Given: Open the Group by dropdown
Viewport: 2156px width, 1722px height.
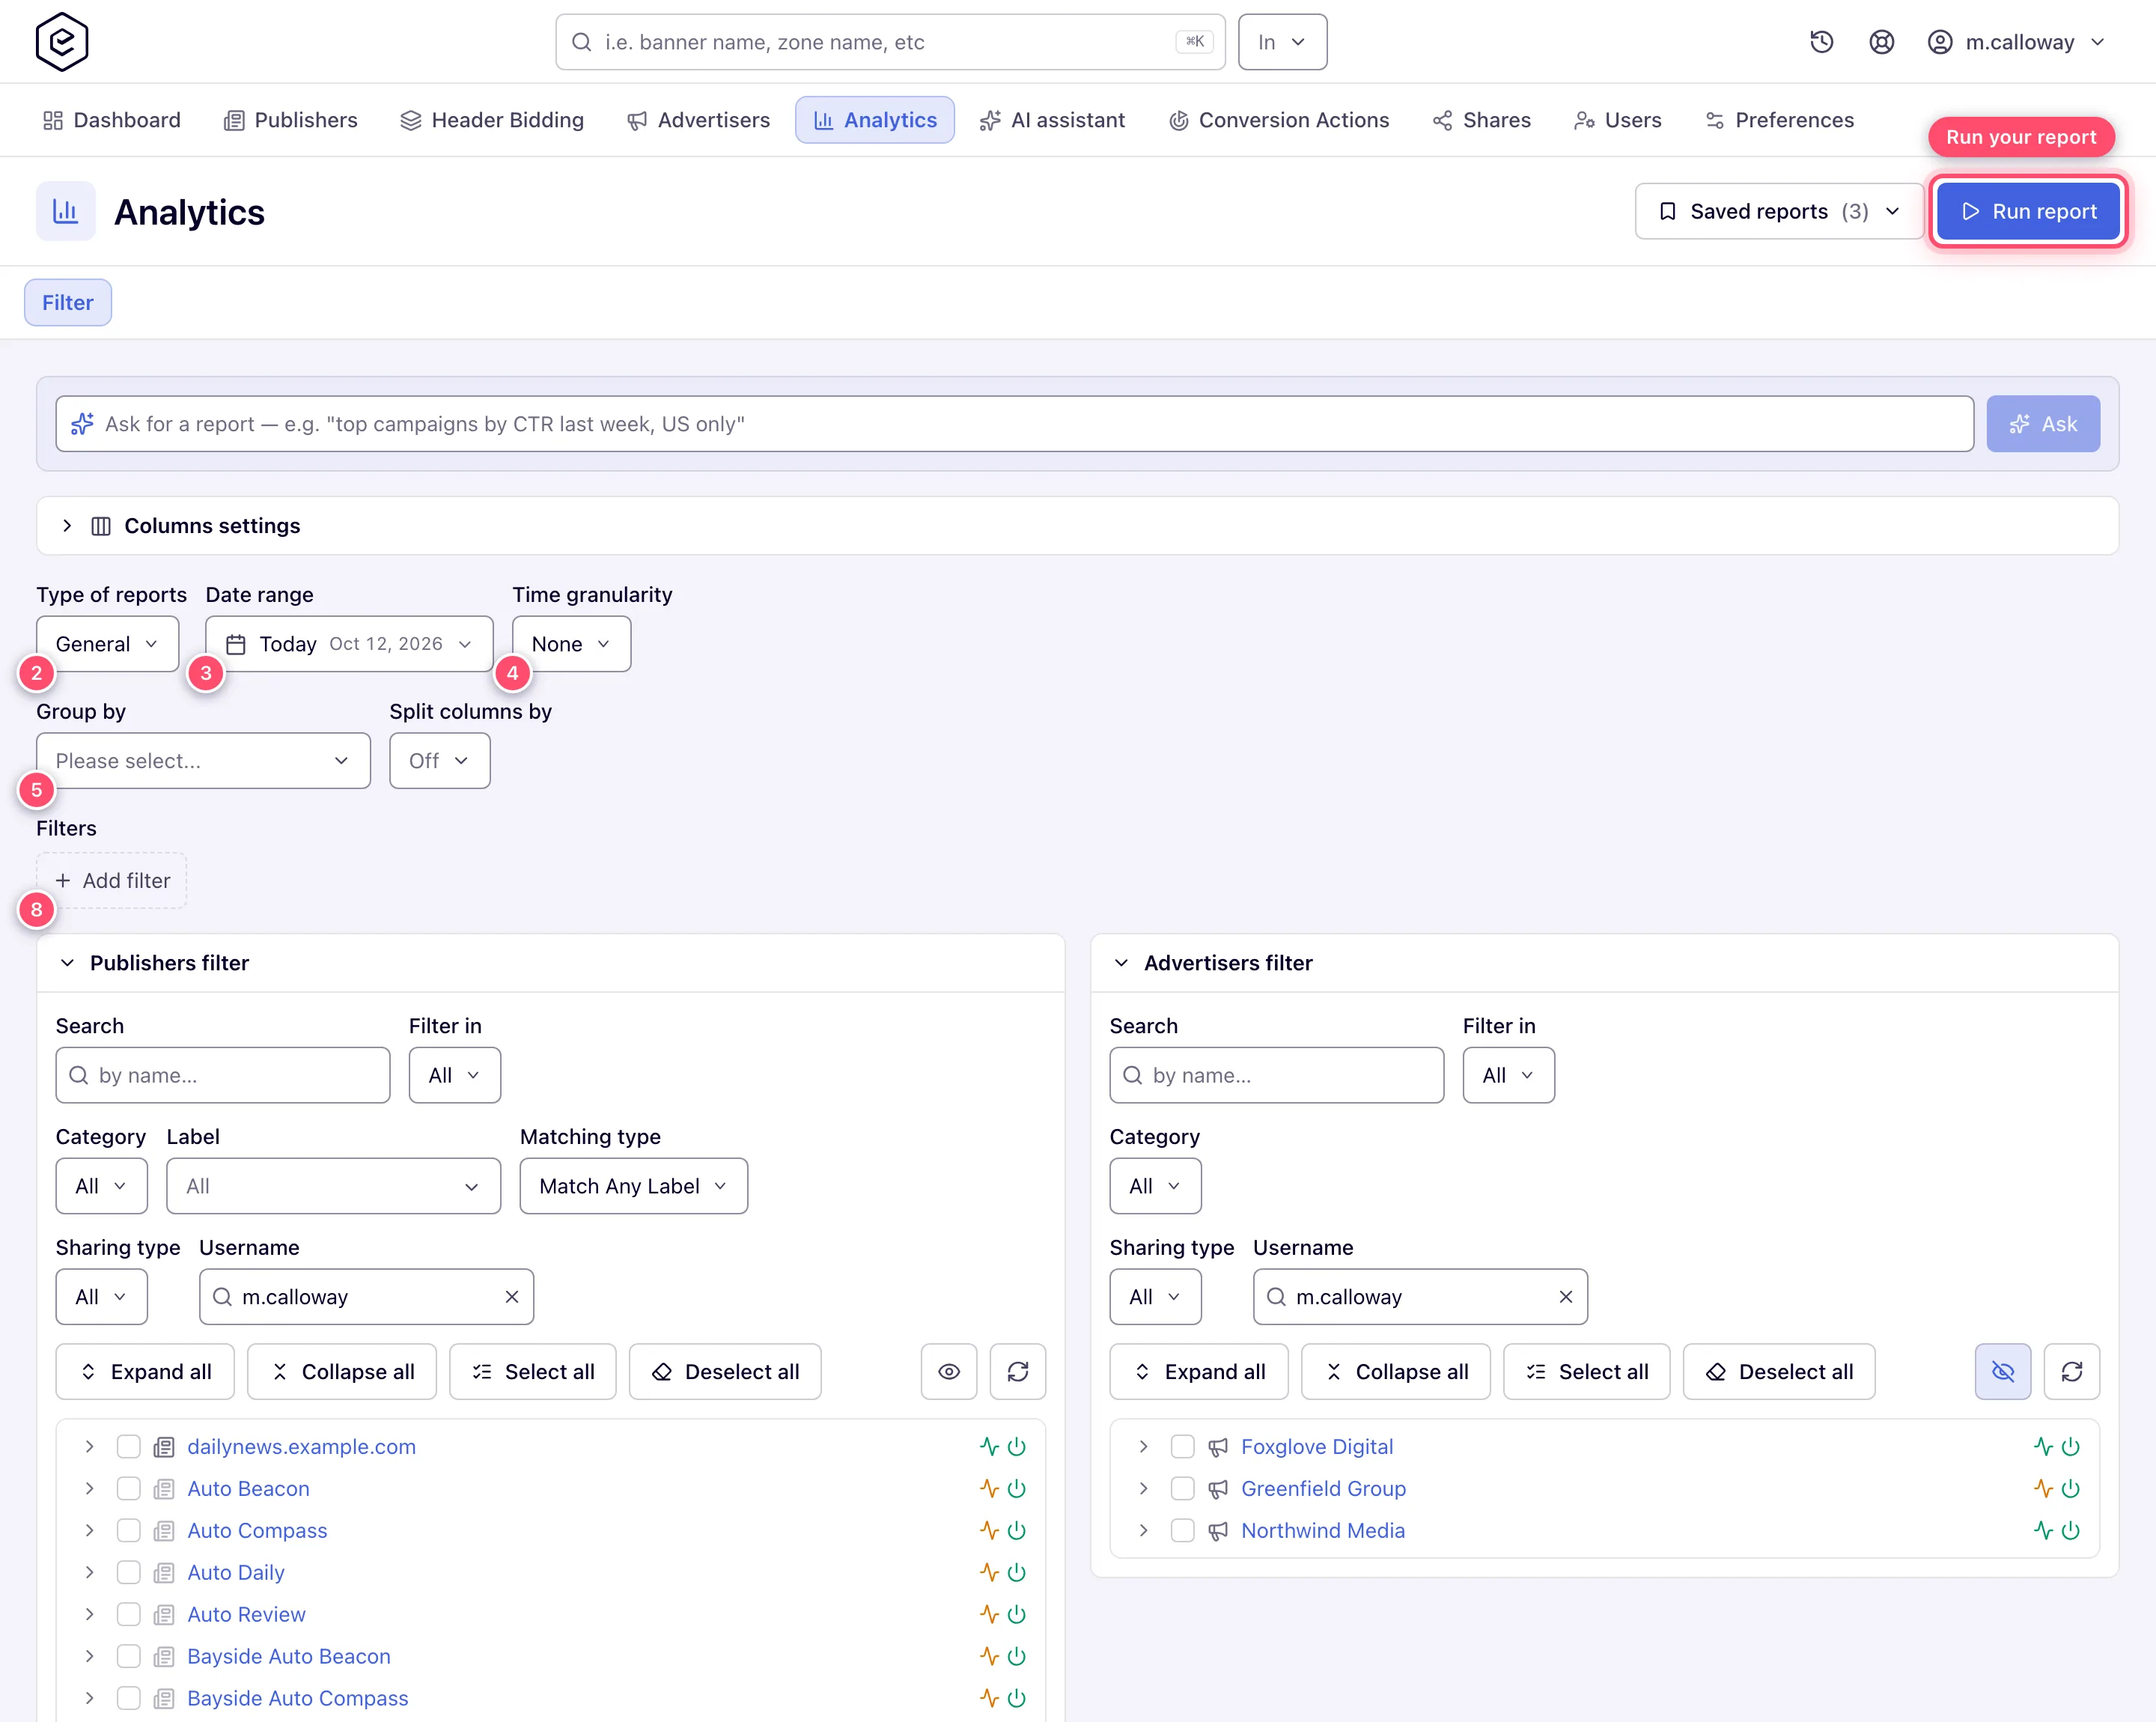Looking at the screenshot, I should point(204,761).
